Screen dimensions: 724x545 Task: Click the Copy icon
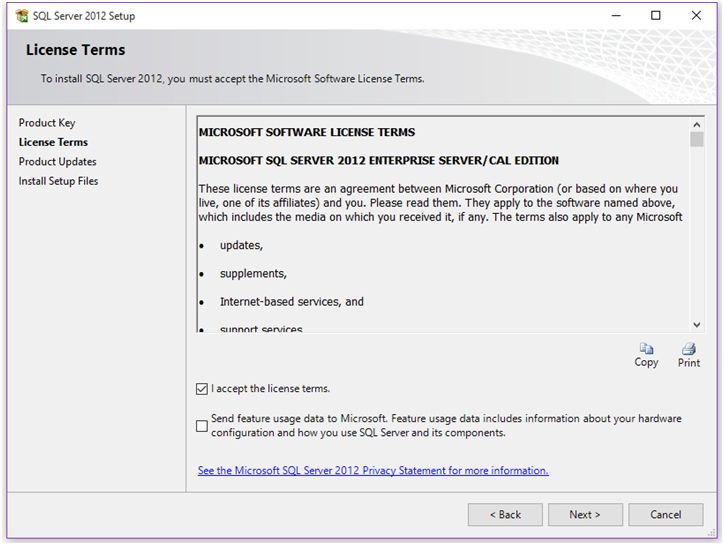point(646,350)
